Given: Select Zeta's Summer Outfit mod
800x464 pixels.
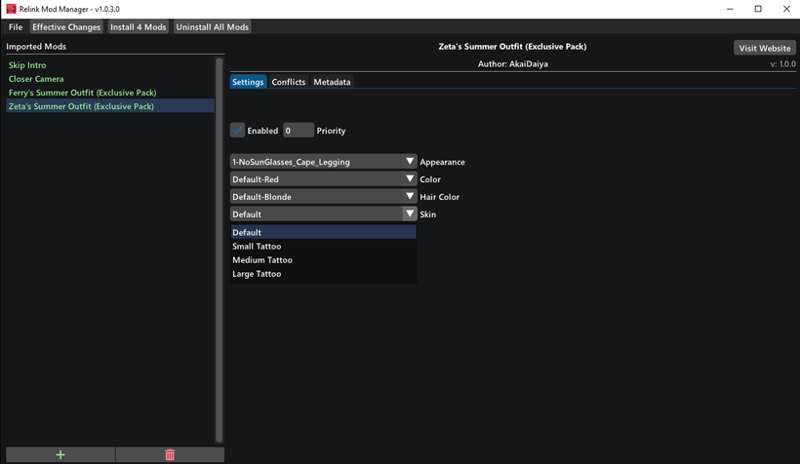Looking at the screenshot, I should [110, 106].
